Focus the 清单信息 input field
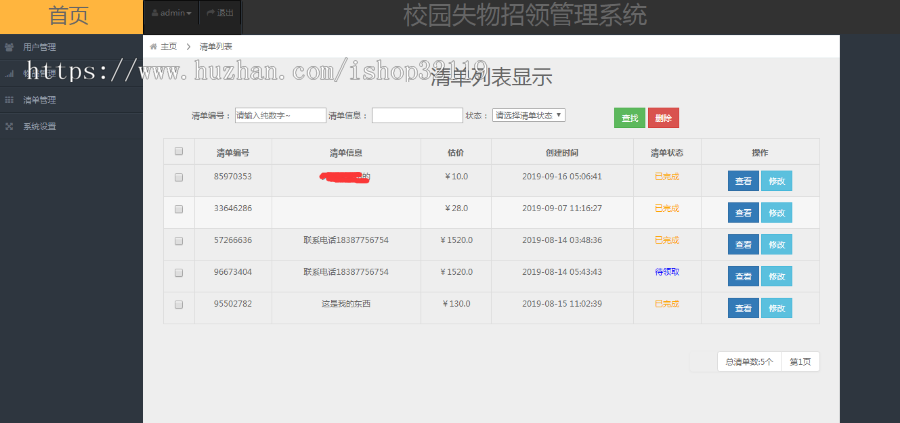This screenshot has height=423, width=900. click(417, 115)
